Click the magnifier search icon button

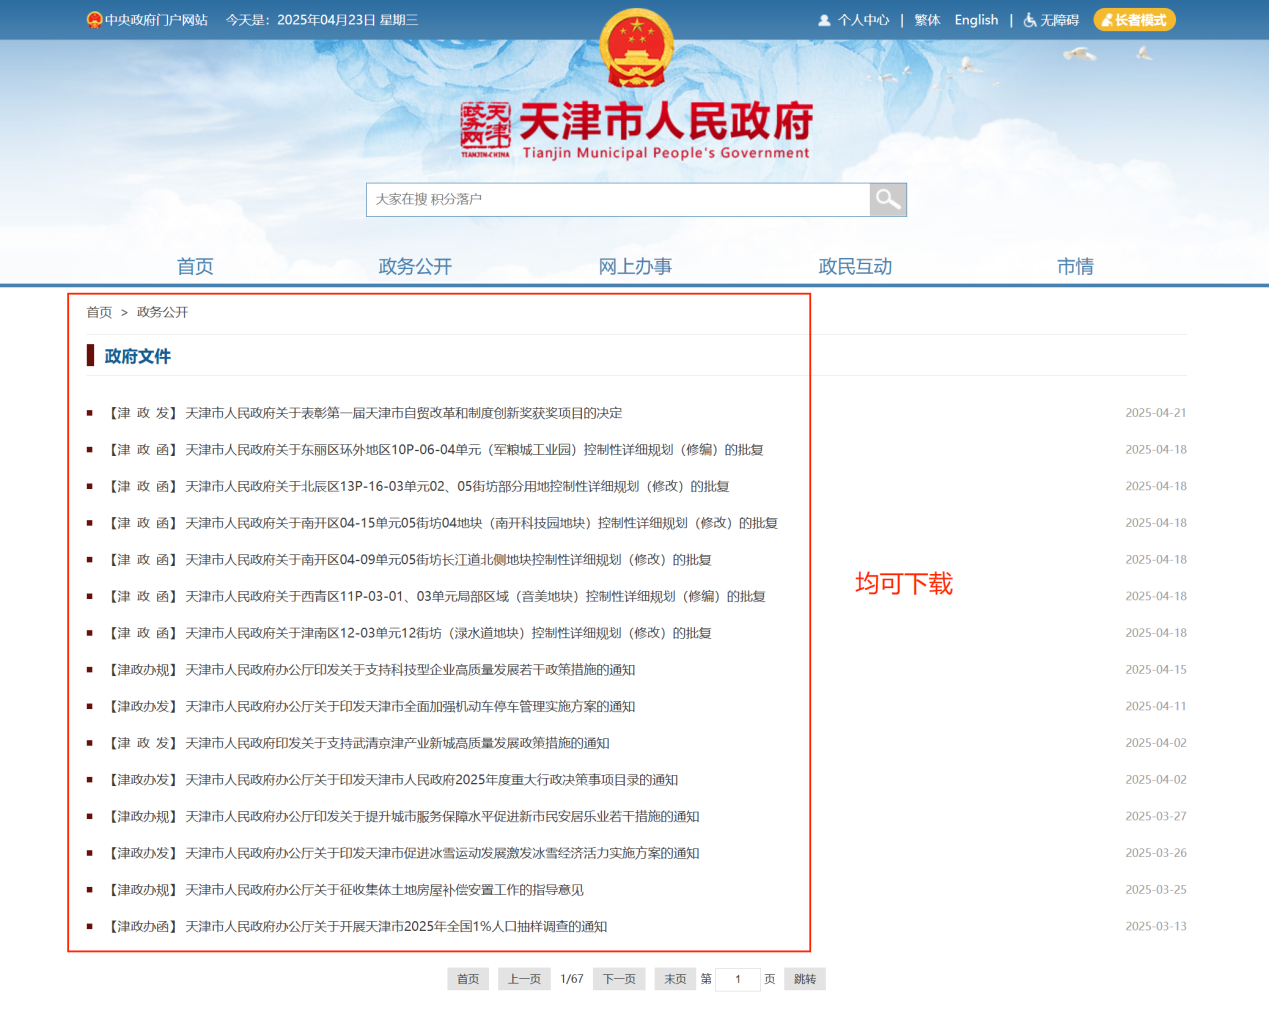click(887, 200)
